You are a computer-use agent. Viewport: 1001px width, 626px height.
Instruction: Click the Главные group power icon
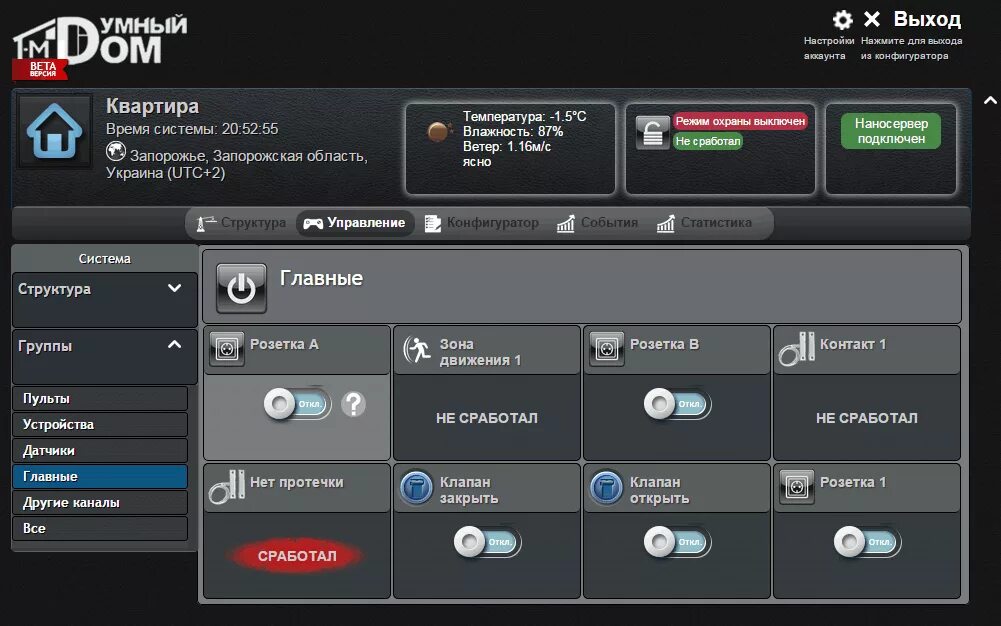point(241,288)
